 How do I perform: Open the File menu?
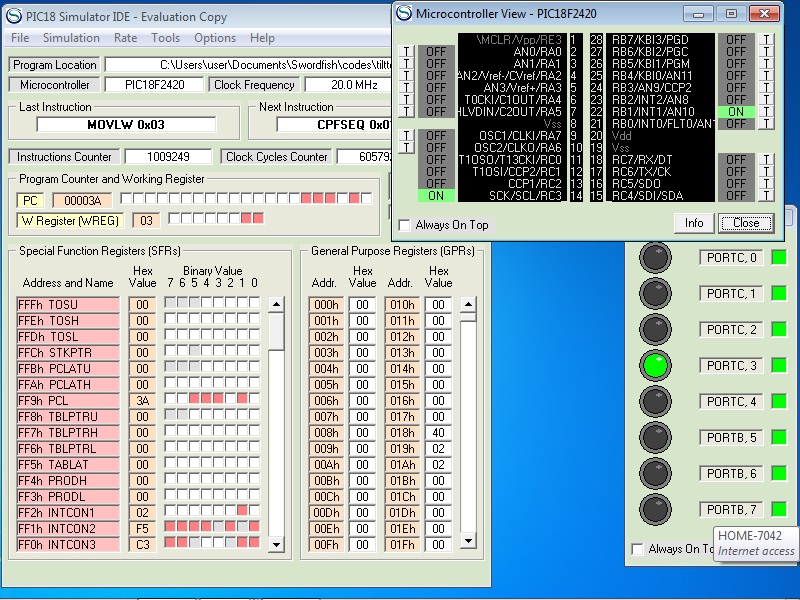point(20,38)
